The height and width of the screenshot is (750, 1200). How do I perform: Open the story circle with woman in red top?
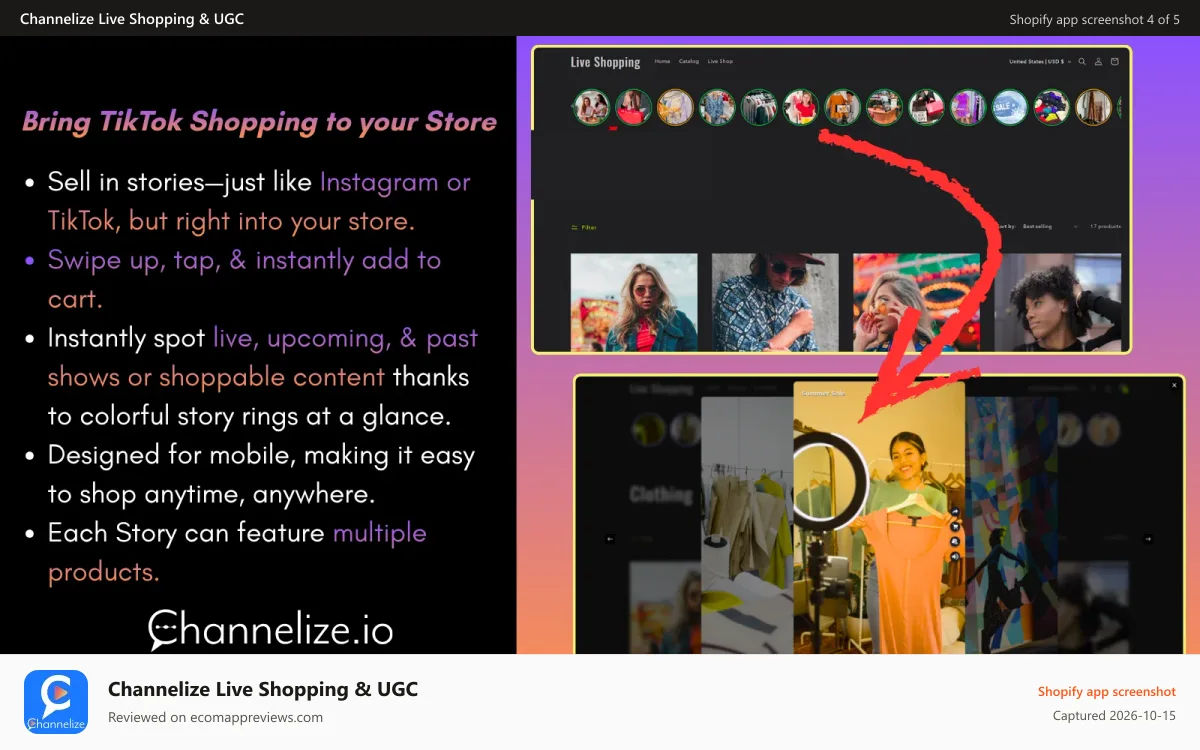[x=801, y=107]
